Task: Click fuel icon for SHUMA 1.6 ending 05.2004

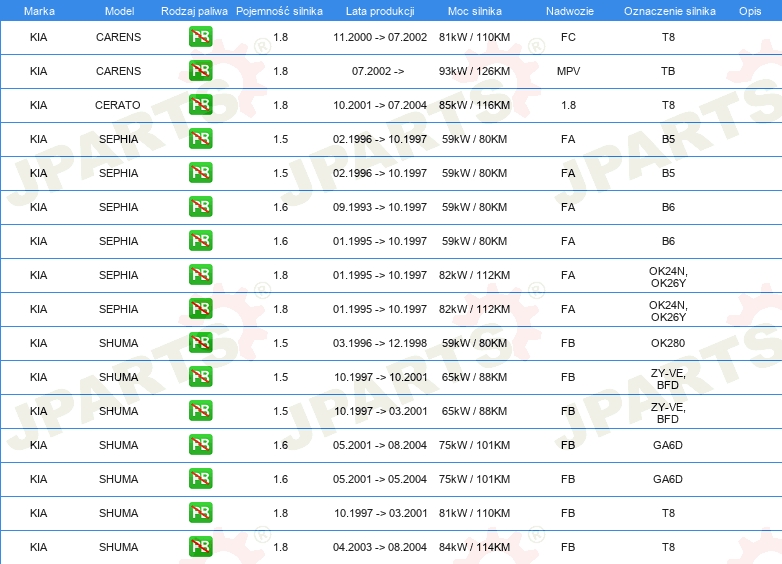Action: coord(200,479)
